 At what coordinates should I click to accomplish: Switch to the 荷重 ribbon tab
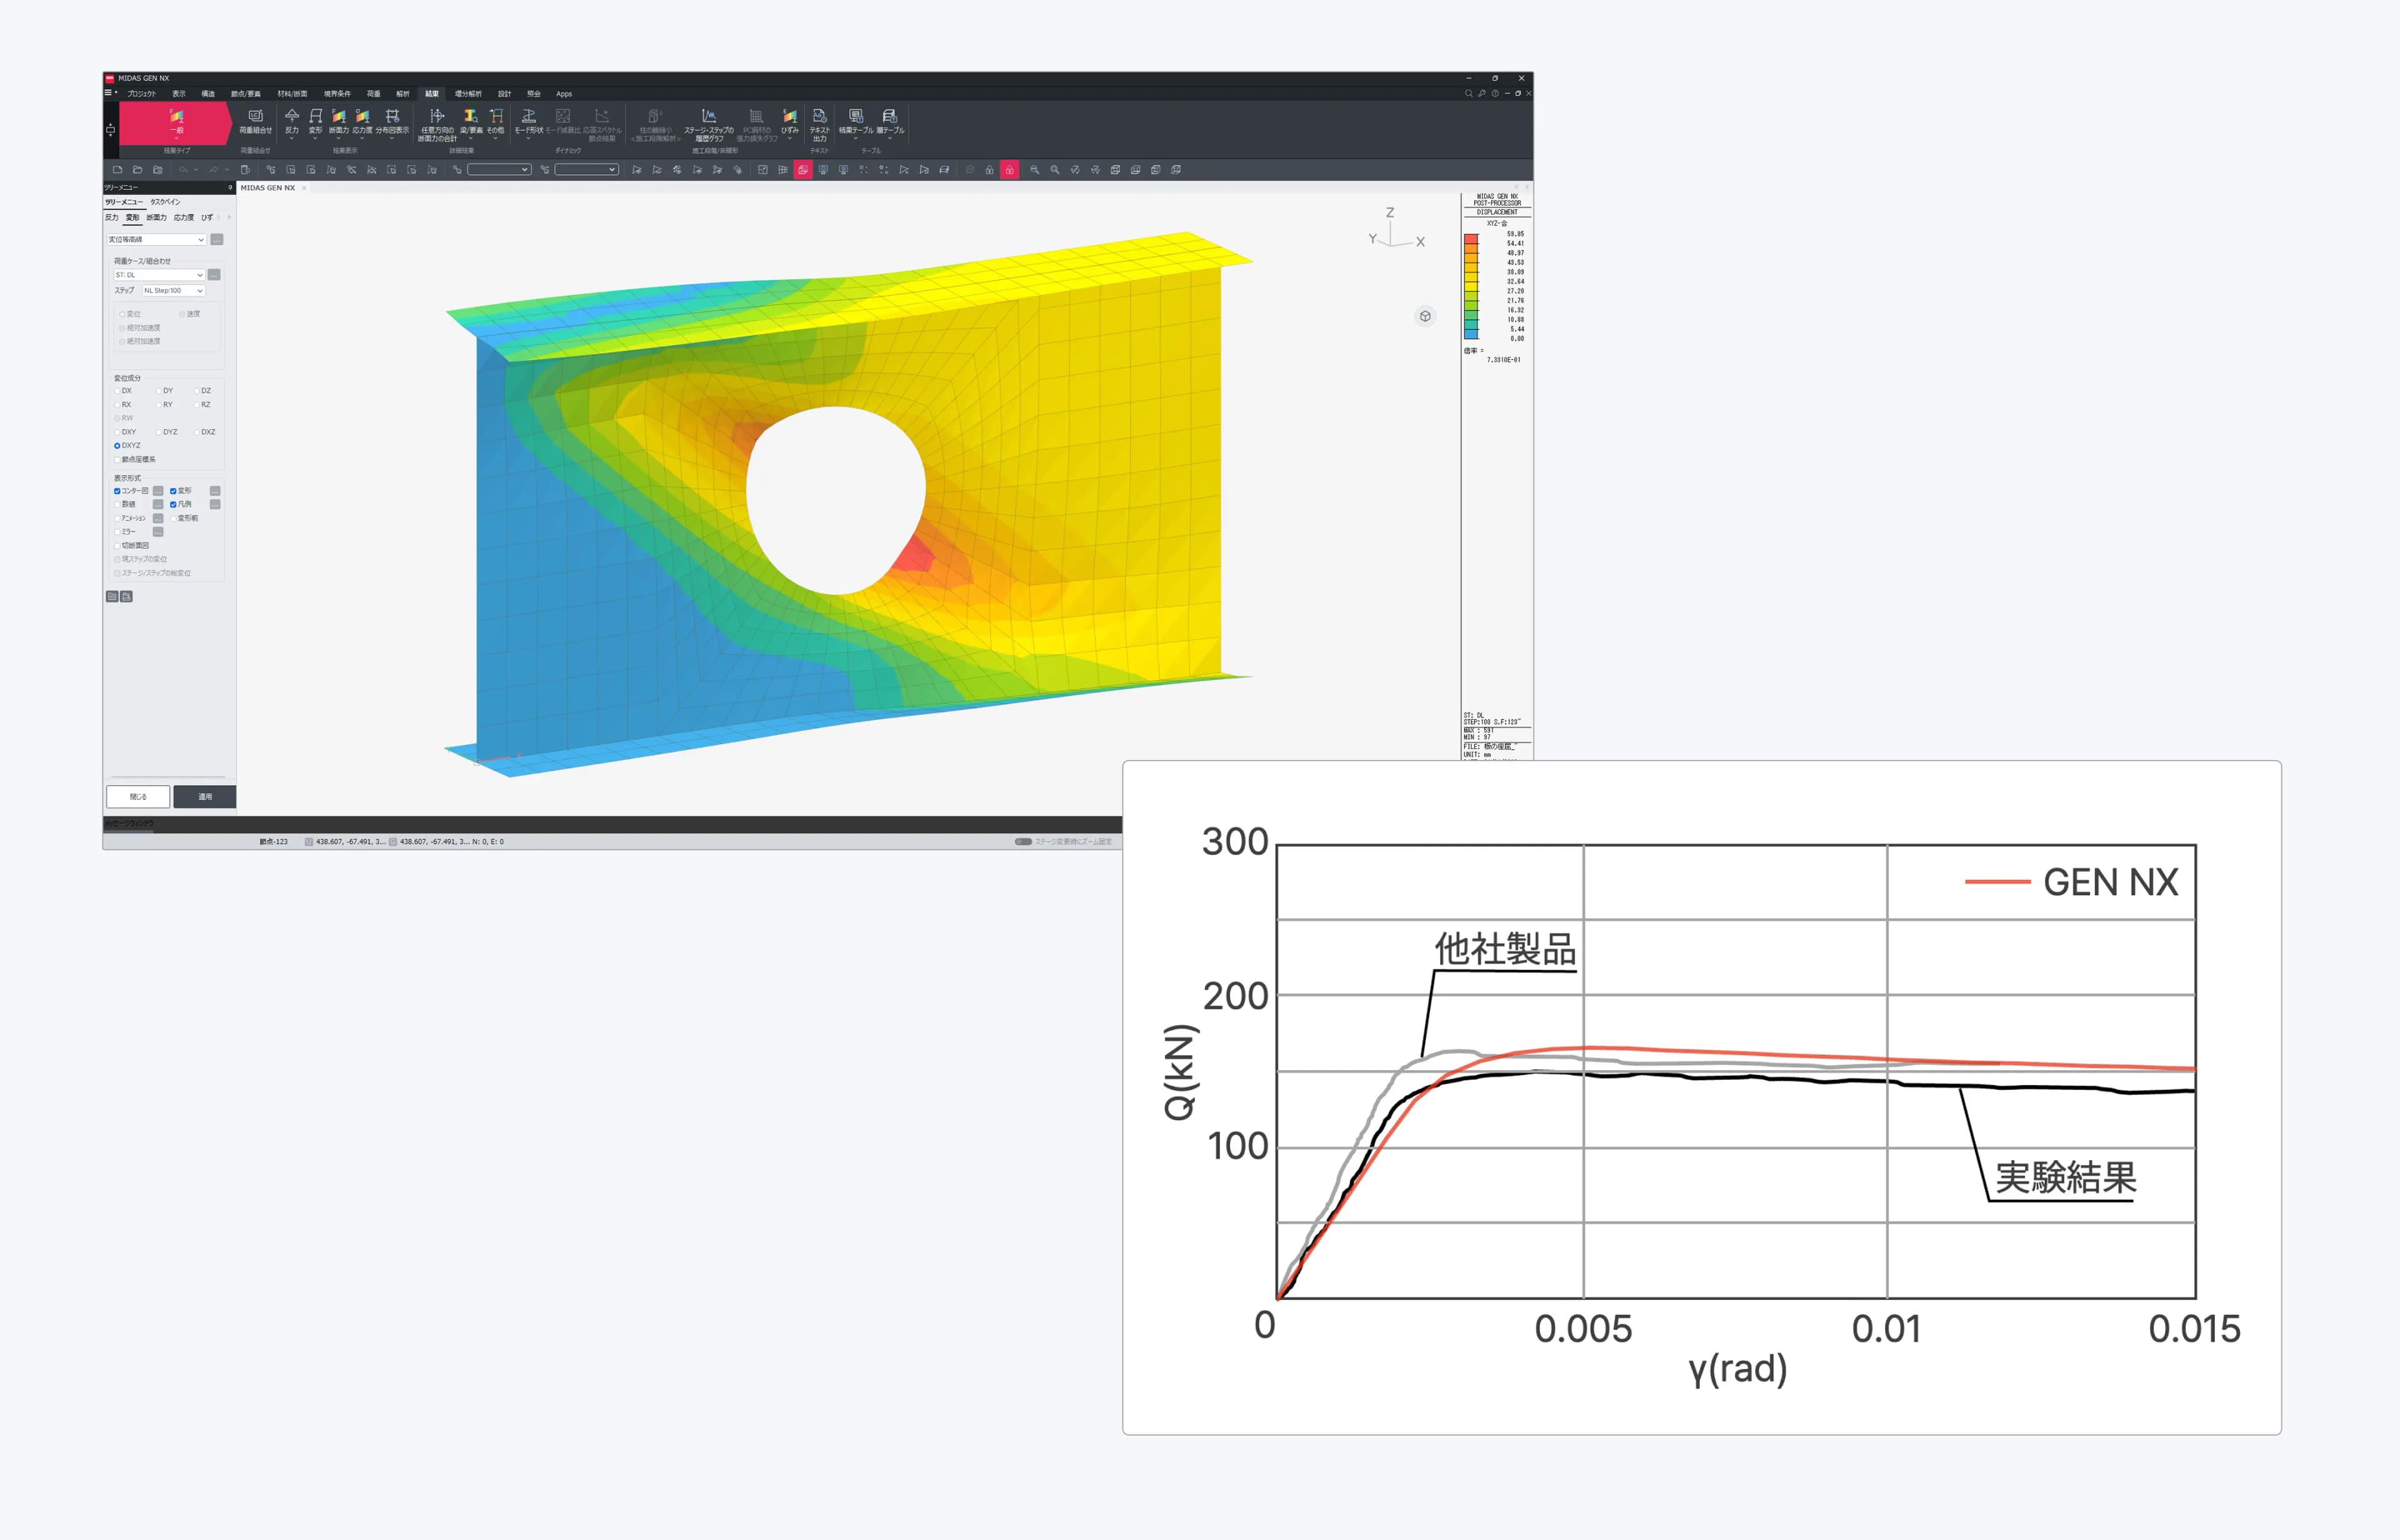374,94
